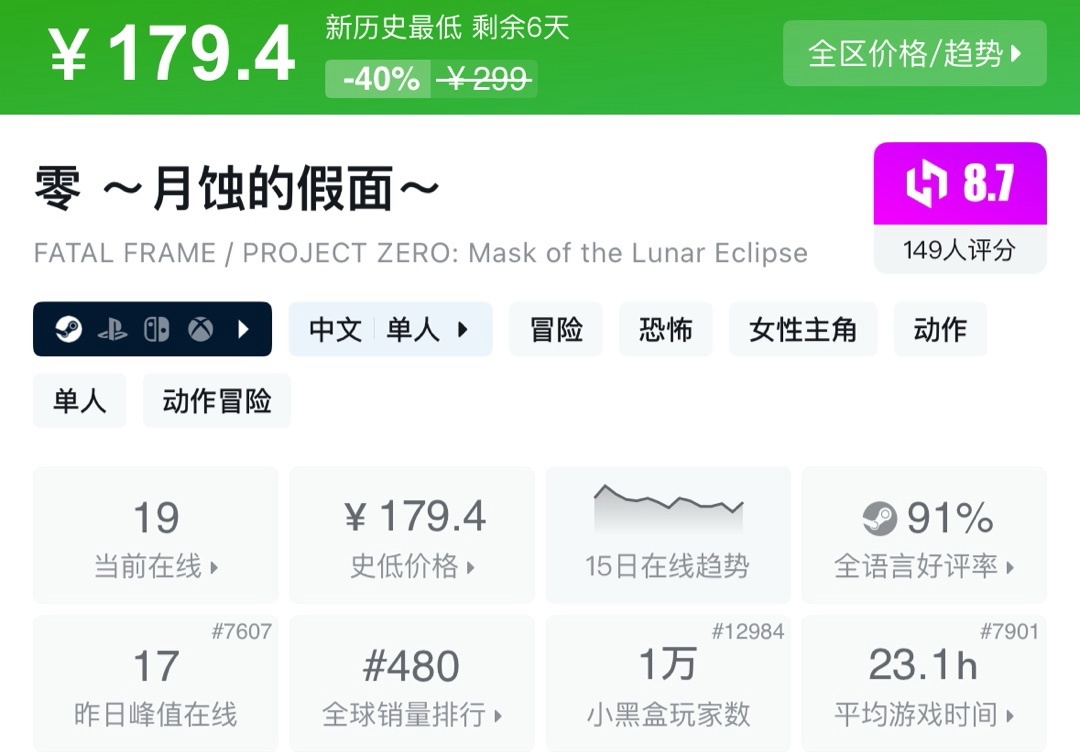Tap the 动作冒险 tag
This screenshot has width=1080, height=755.
click(x=217, y=401)
